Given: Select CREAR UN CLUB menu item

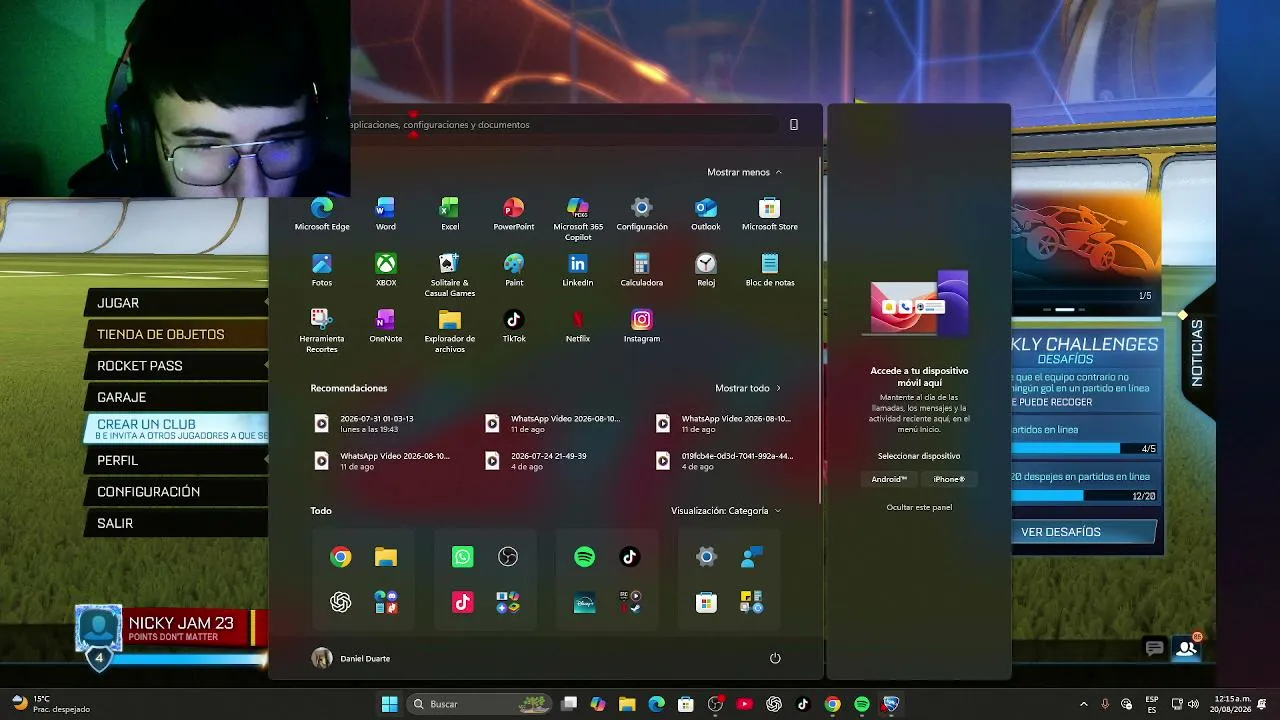Looking at the screenshot, I should pos(178,429).
